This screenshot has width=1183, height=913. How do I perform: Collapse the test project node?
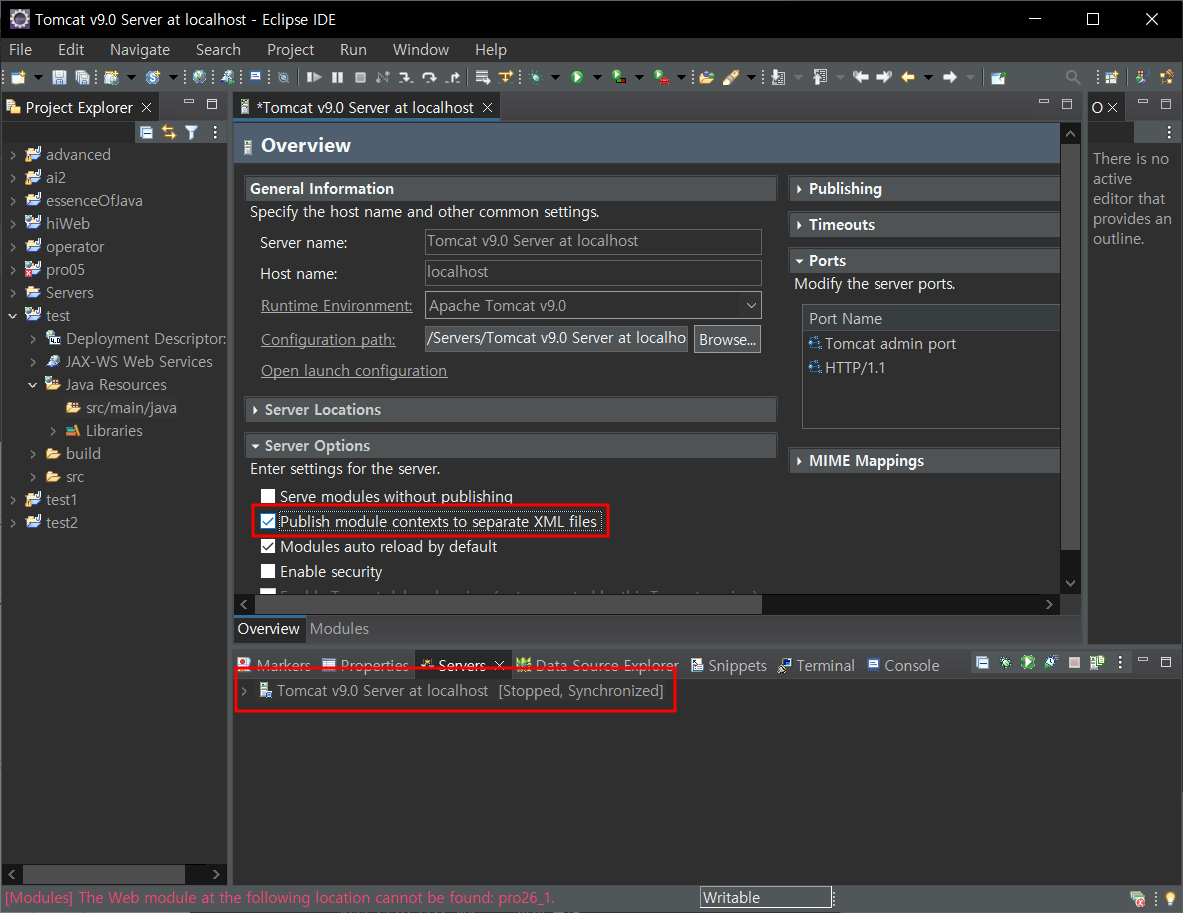coord(13,316)
